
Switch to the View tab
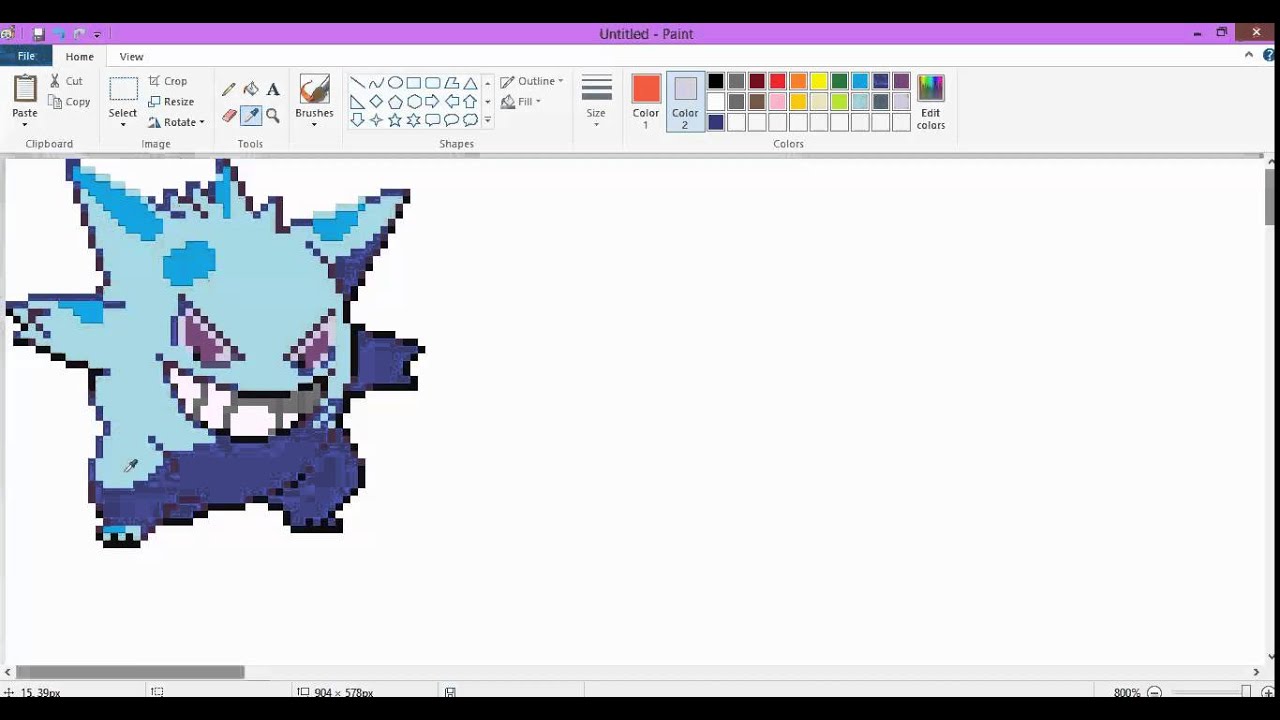click(x=131, y=57)
